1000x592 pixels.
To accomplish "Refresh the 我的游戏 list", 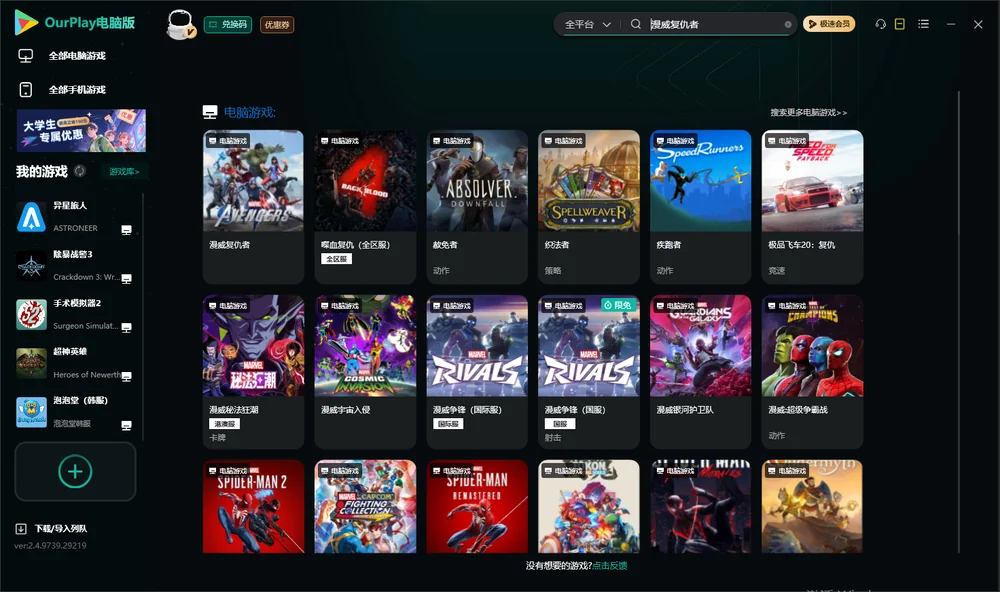I will pyautogui.click(x=80, y=171).
